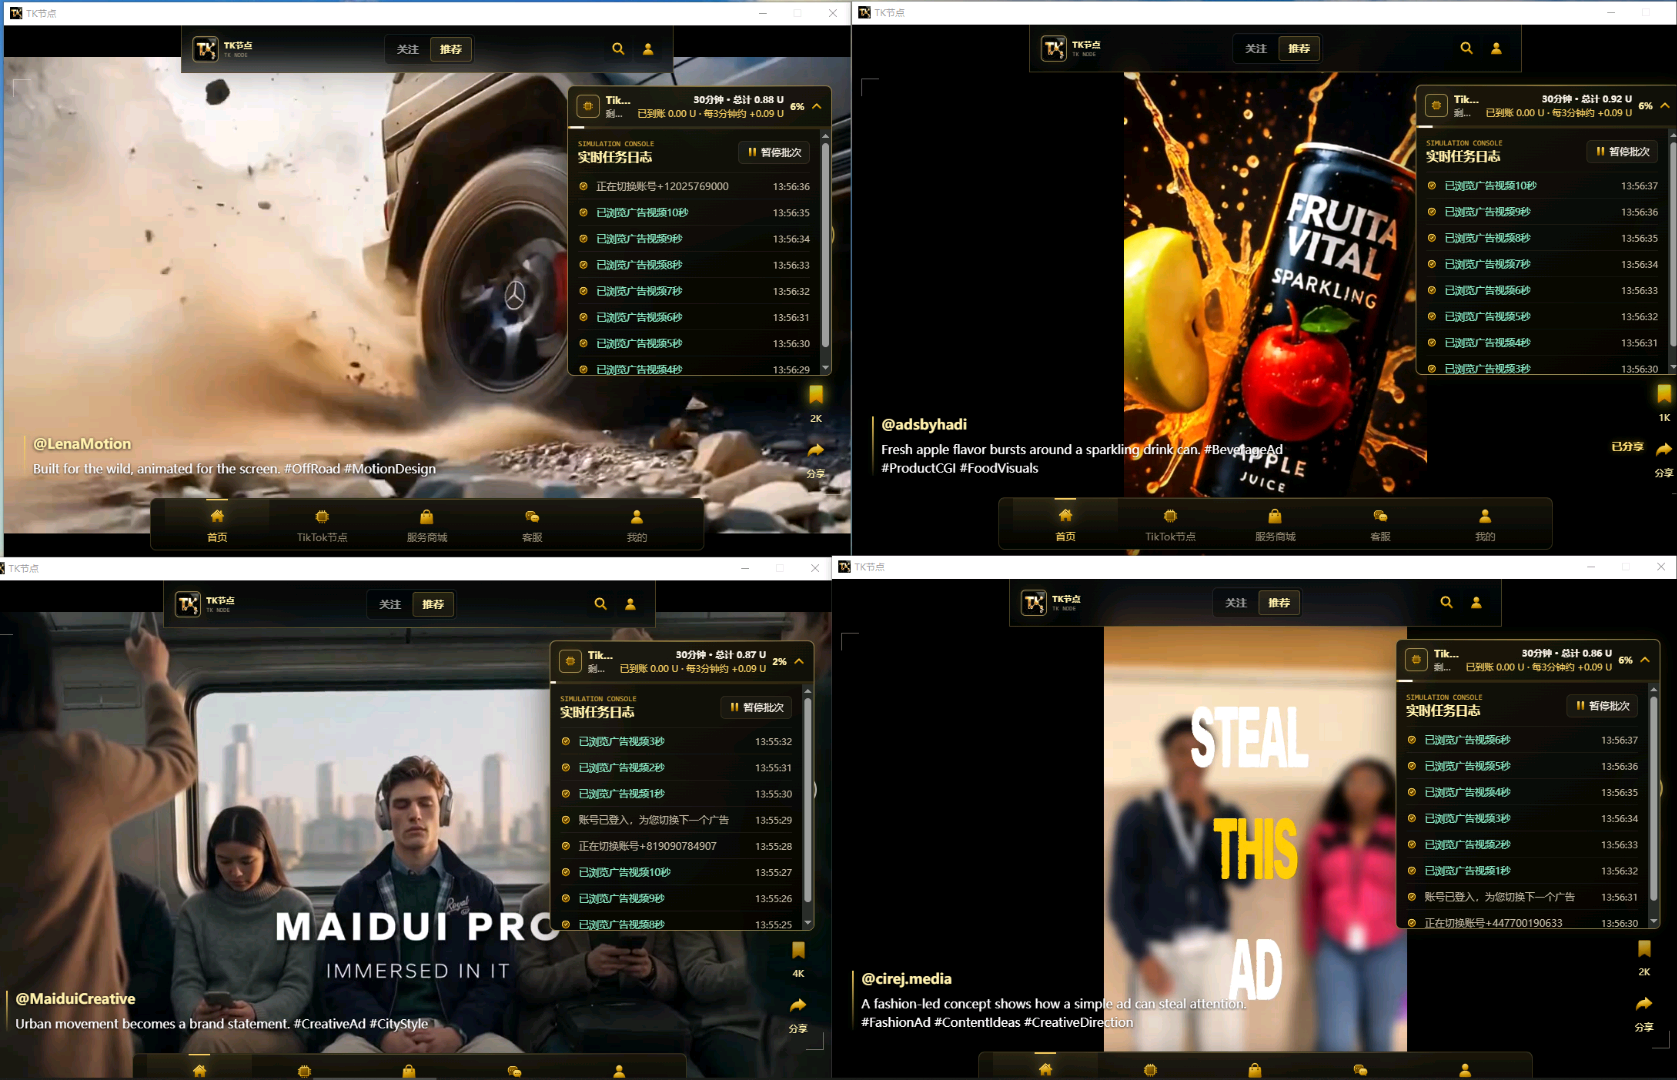The height and width of the screenshot is (1080, 1677).
Task: Share the @MaiduiCreative video
Action: click(798, 1005)
